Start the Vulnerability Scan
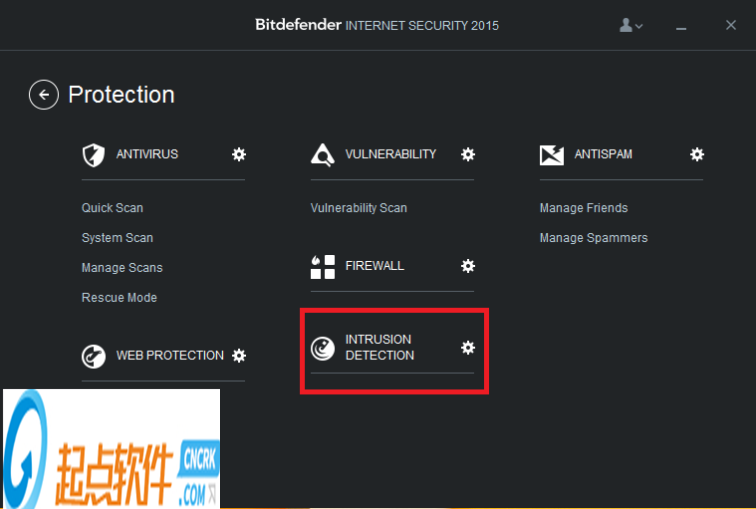This screenshot has width=756, height=509. click(359, 208)
